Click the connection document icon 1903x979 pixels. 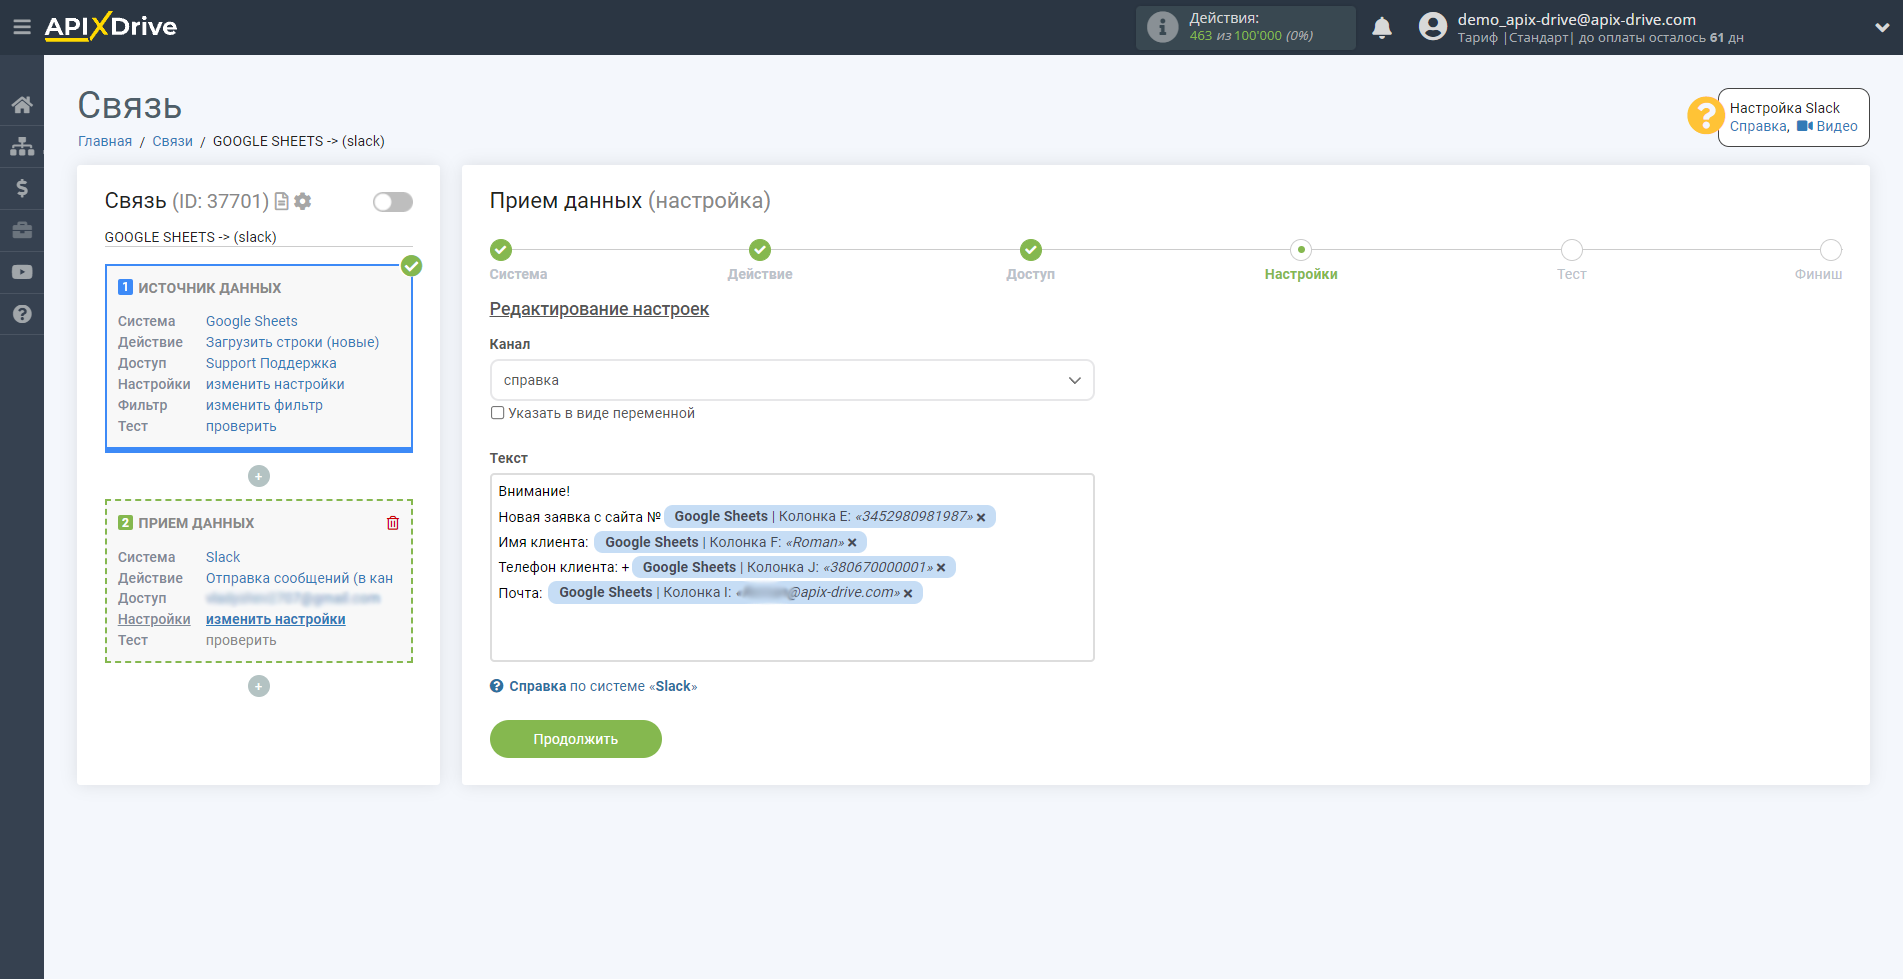click(282, 201)
